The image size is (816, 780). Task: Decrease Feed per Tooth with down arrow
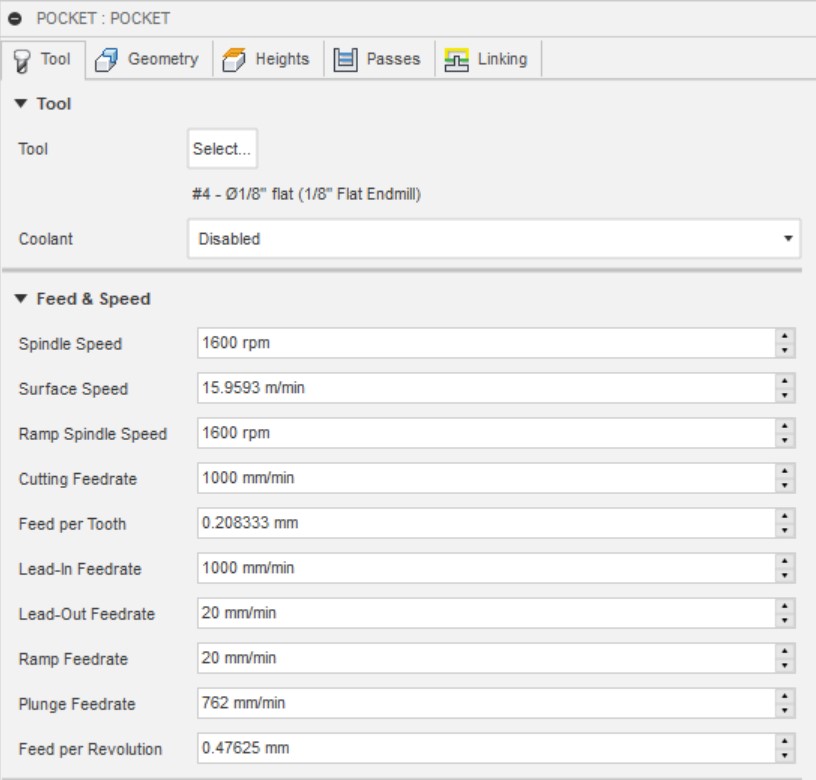pyautogui.click(x=784, y=530)
